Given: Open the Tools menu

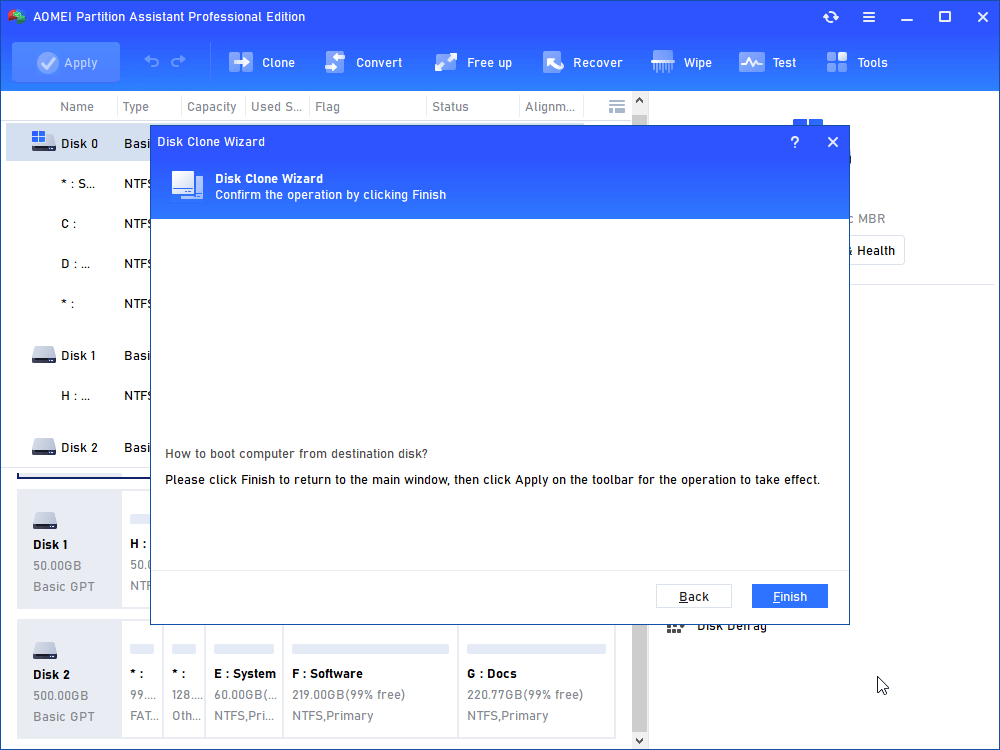Looking at the screenshot, I should pos(857,62).
